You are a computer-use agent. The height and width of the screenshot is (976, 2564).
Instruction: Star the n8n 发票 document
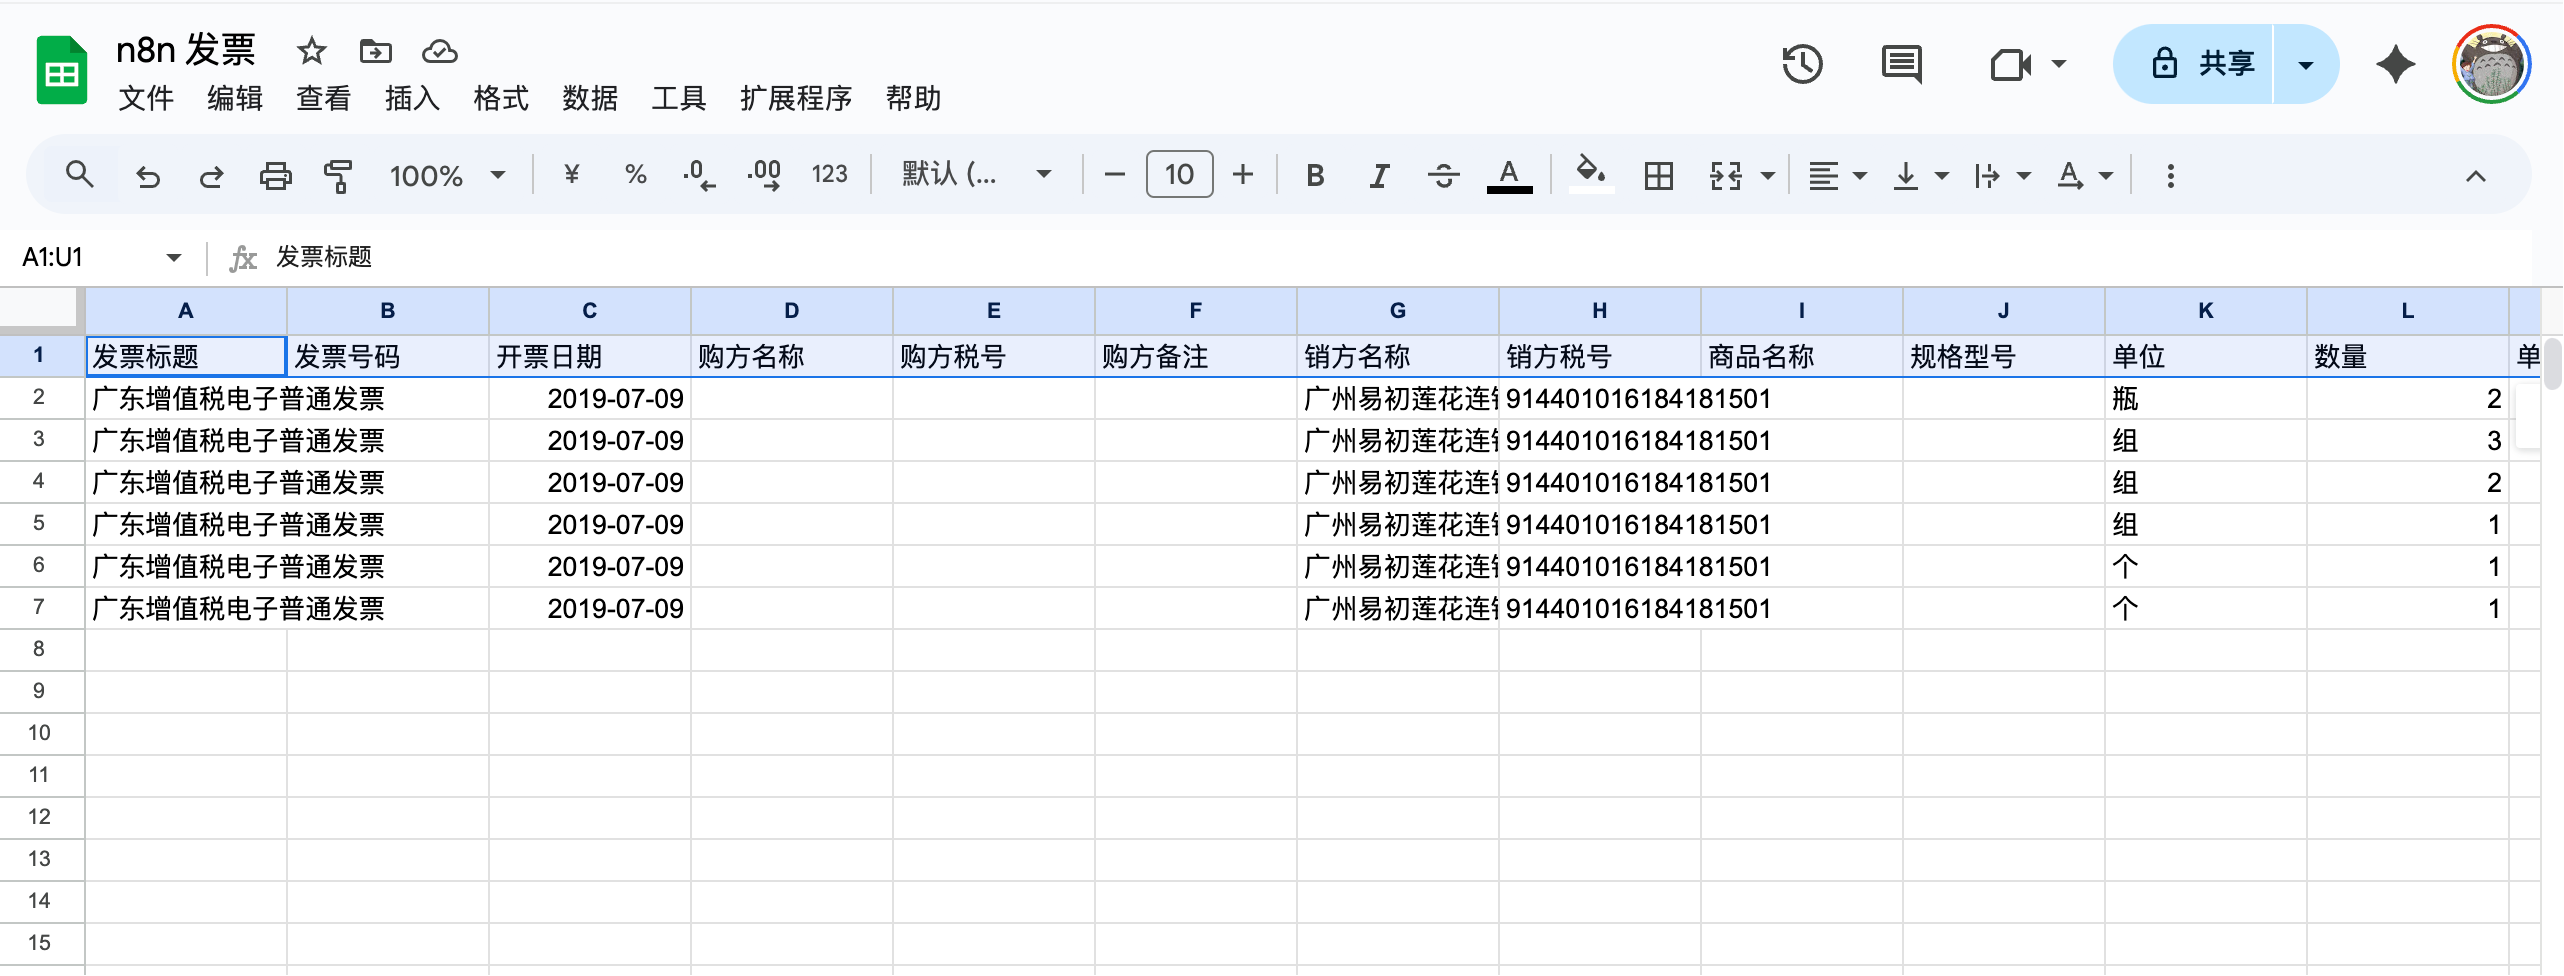coord(311,51)
